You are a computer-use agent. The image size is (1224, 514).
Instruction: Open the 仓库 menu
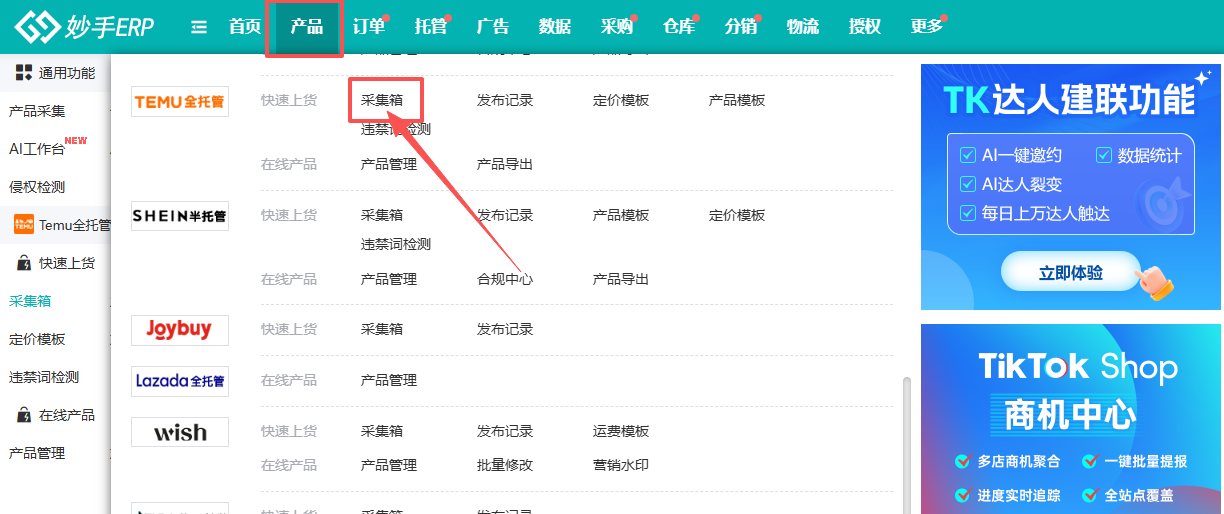[x=679, y=27]
